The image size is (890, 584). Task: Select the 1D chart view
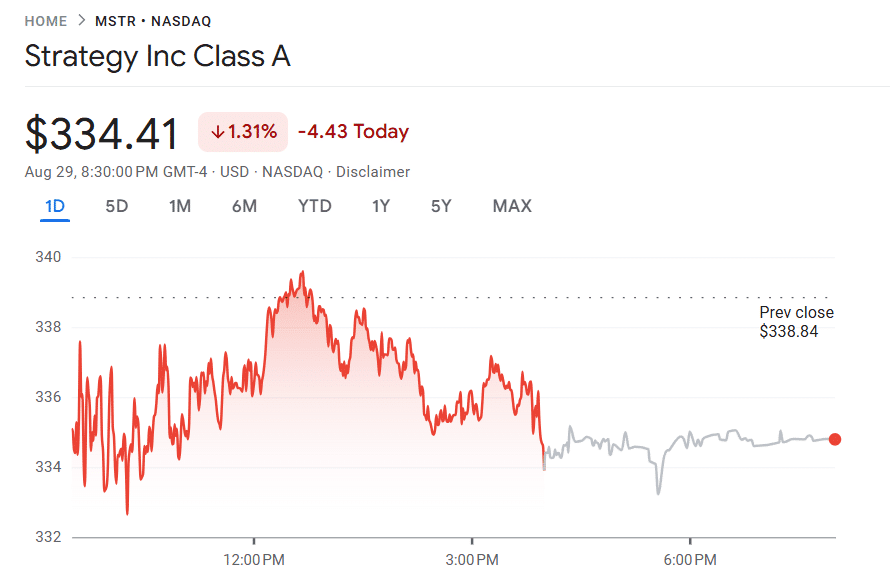coord(55,206)
